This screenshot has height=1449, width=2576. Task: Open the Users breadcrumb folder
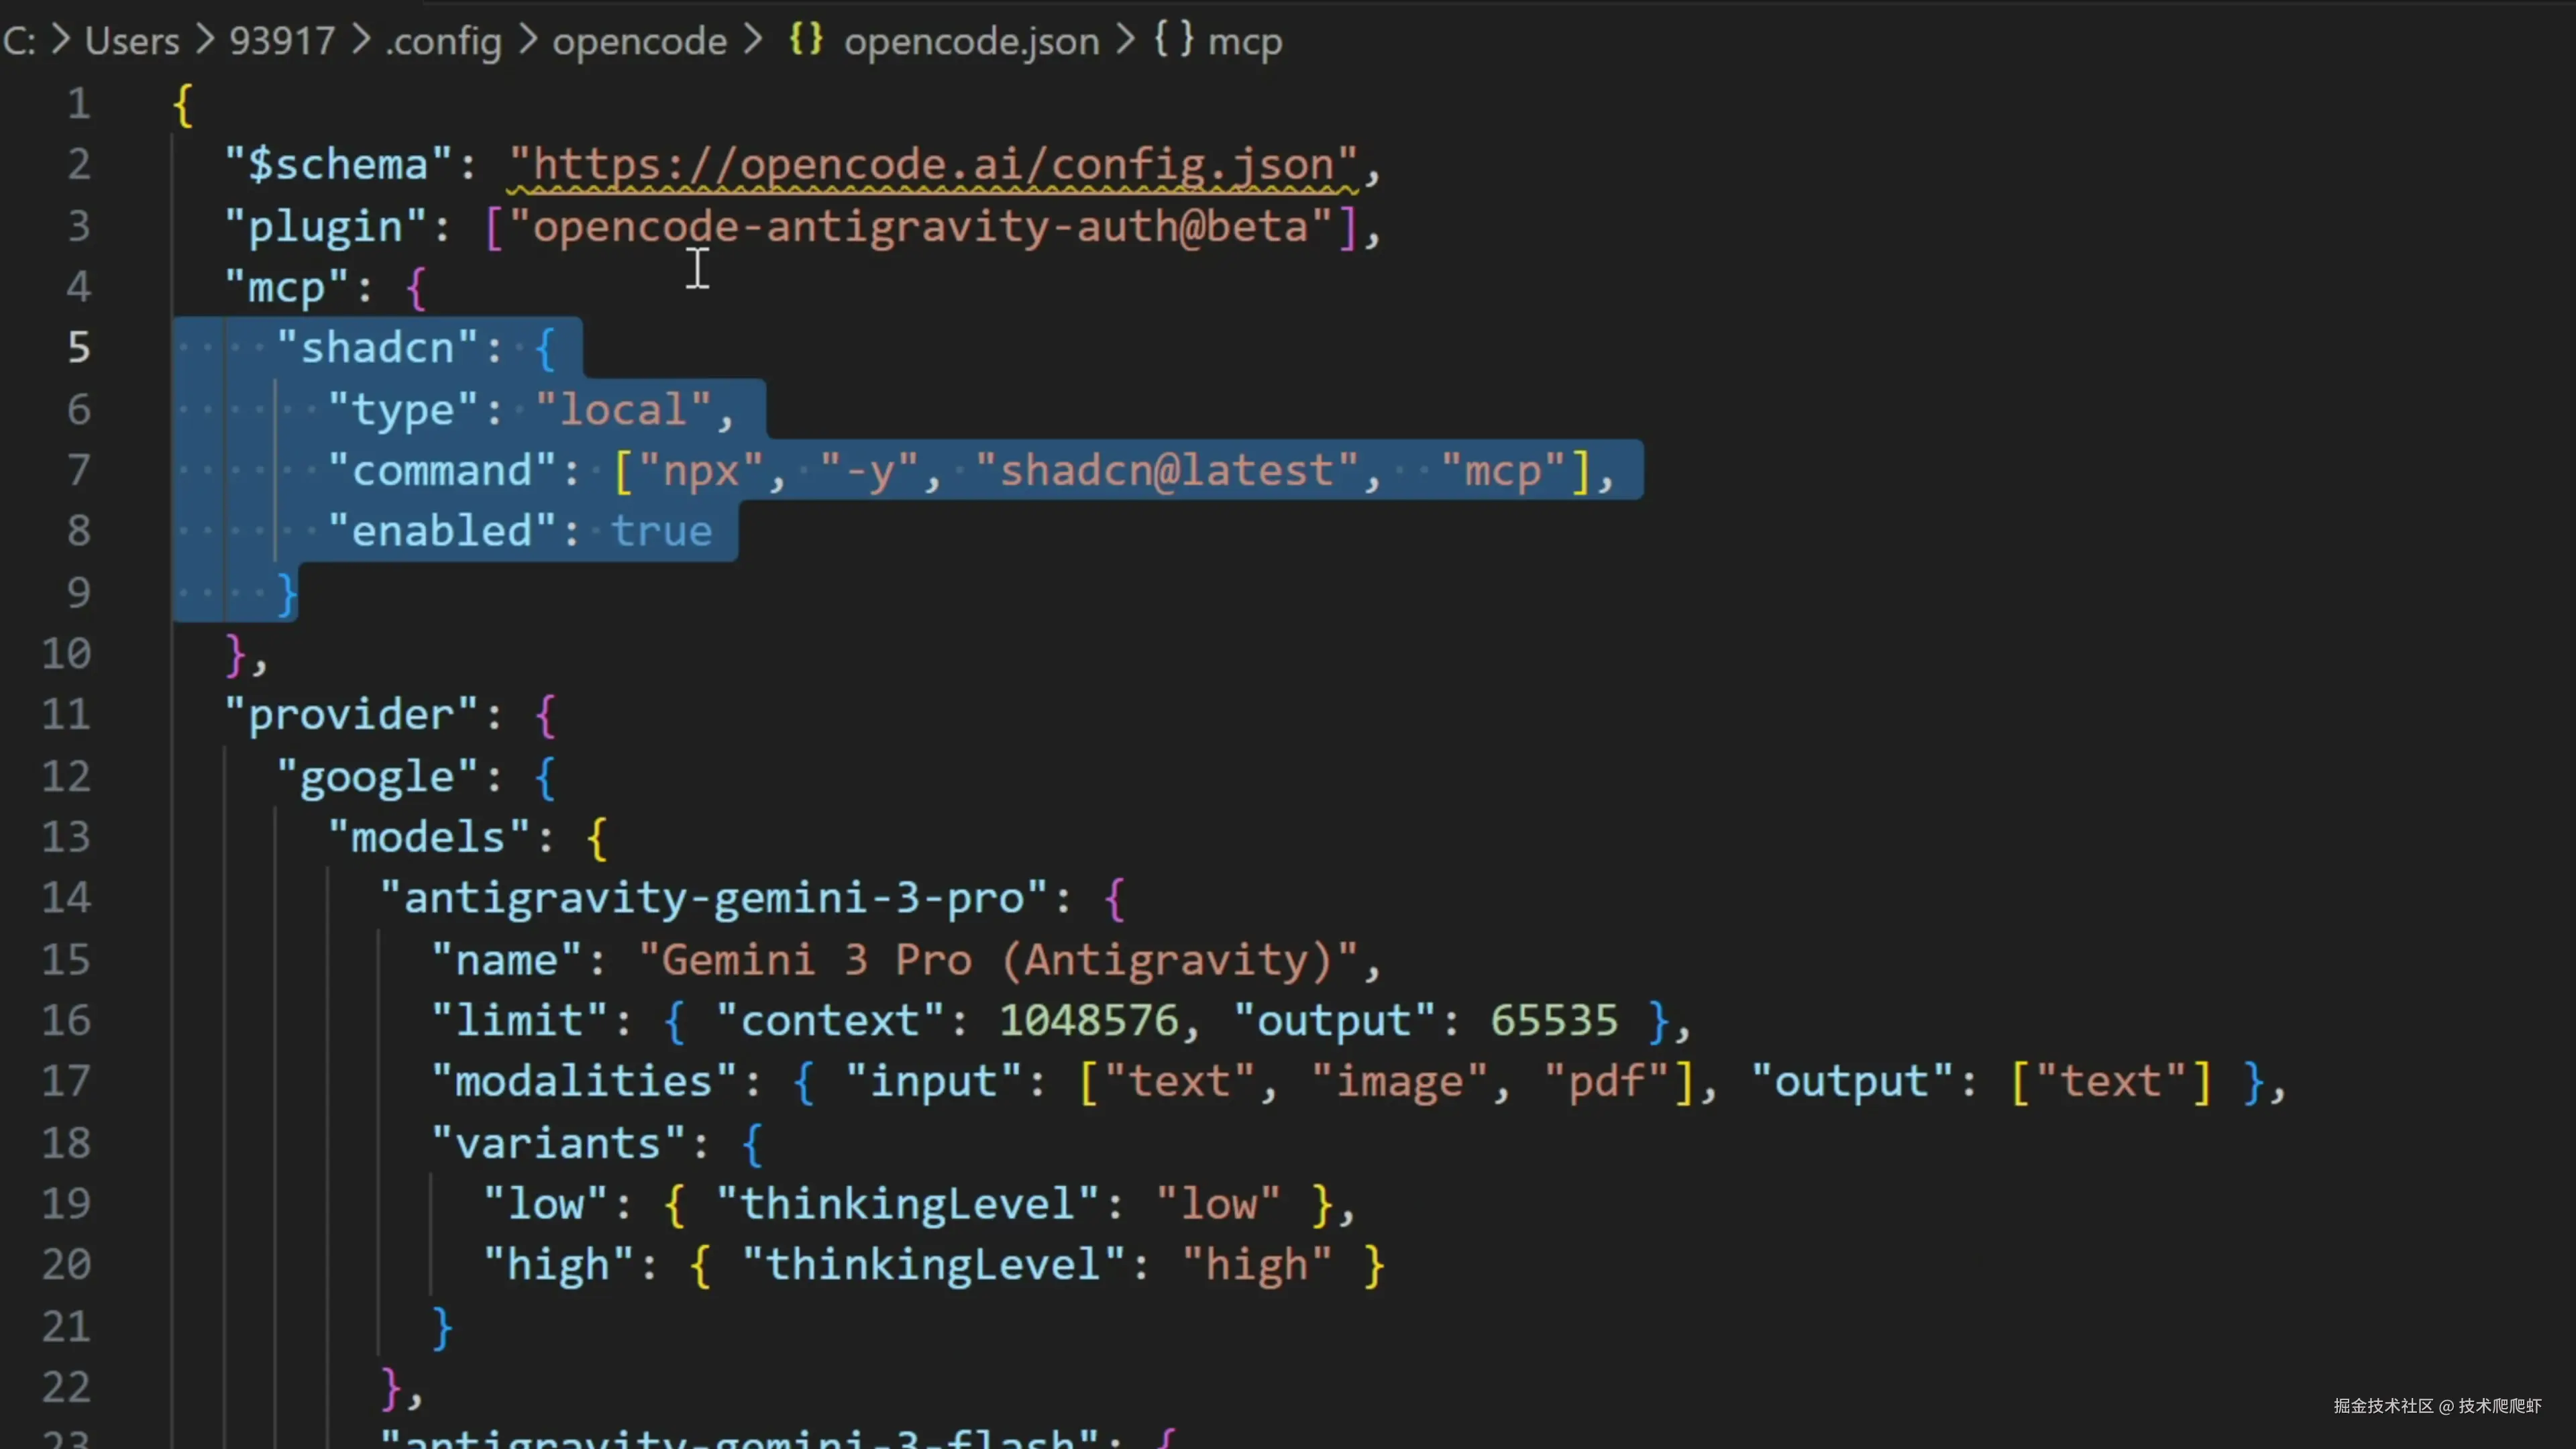(132, 41)
